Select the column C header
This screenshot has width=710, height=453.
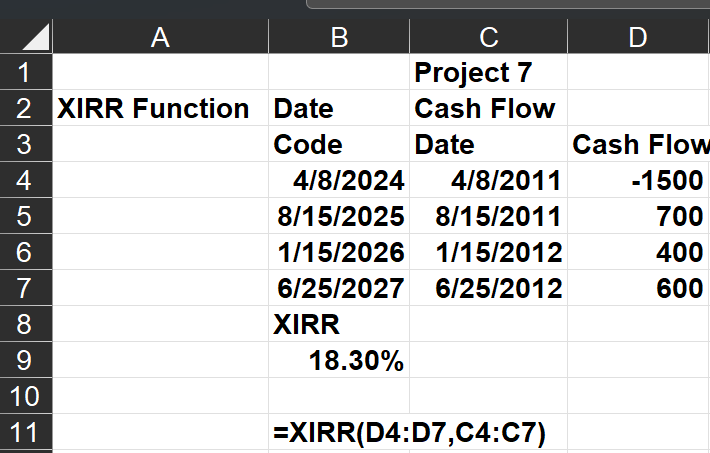coord(488,38)
